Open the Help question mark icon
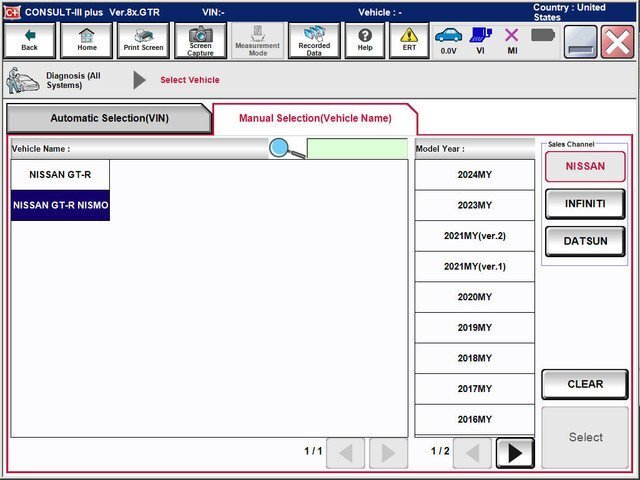This screenshot has height=480, width=640. tap(365, 40)
